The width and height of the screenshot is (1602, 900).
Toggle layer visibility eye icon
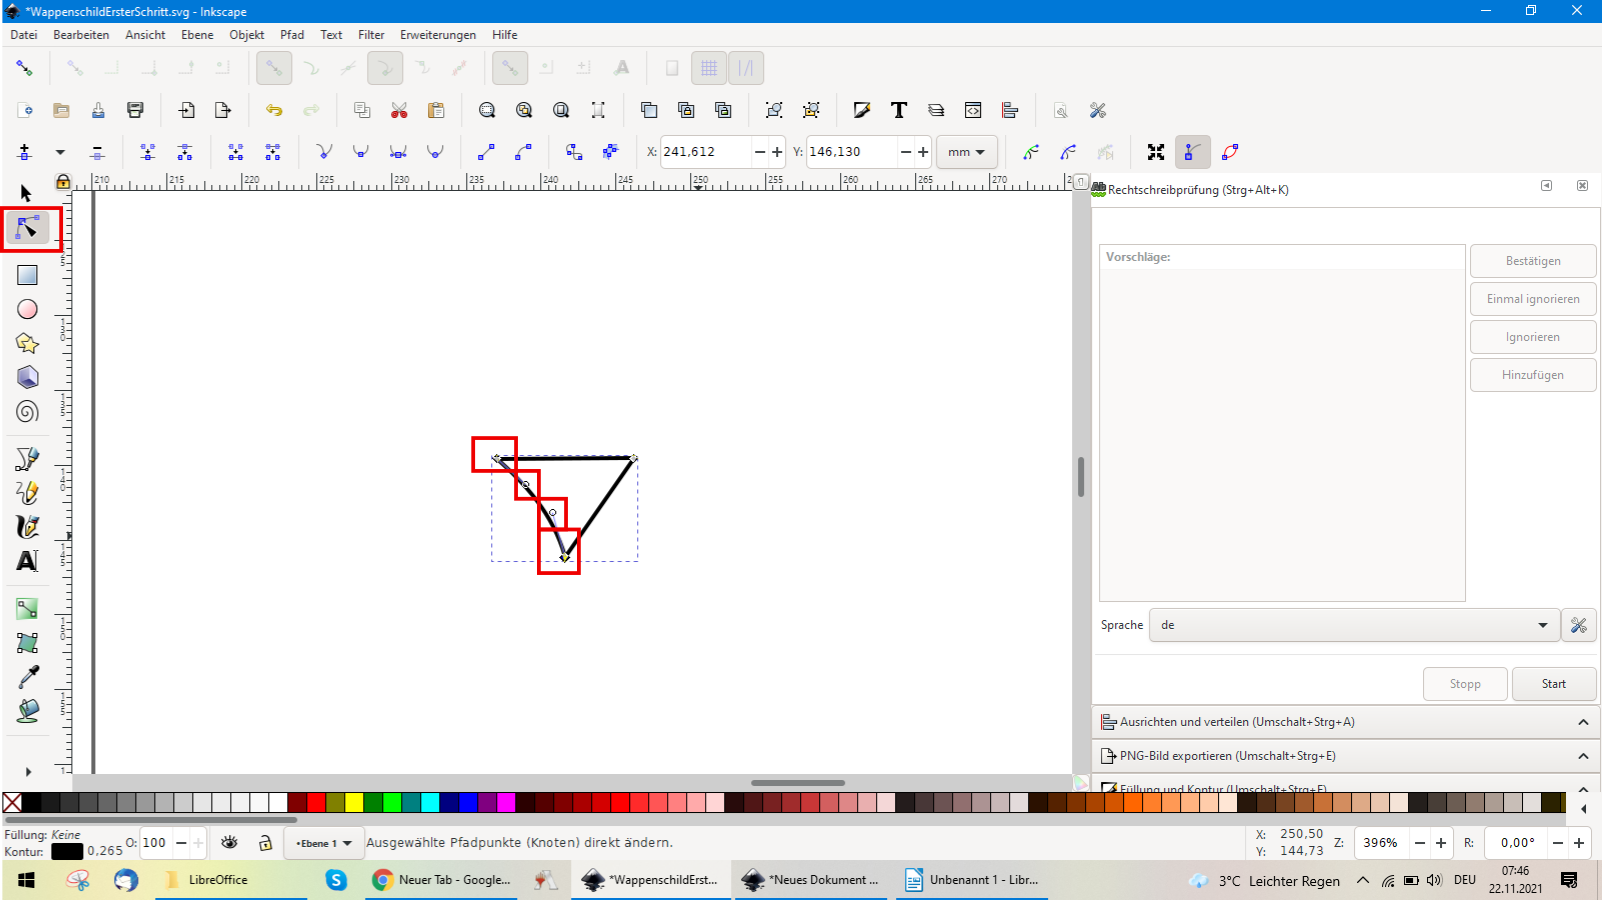coord(229,843)
